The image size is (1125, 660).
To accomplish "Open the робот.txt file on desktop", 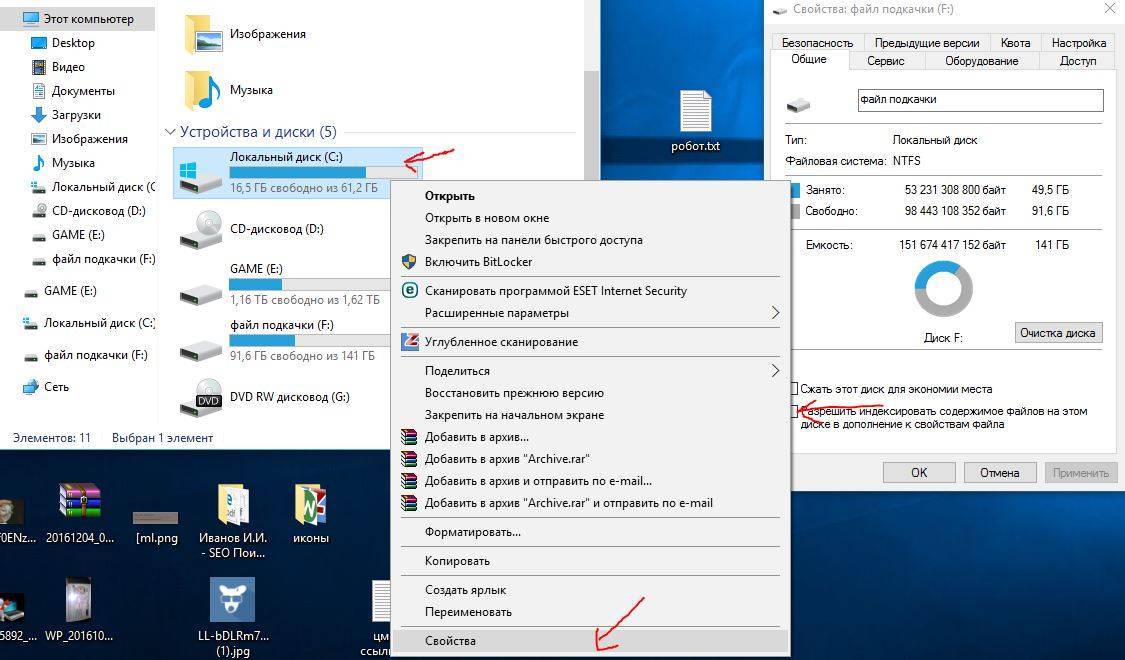I will click(695, 112).
